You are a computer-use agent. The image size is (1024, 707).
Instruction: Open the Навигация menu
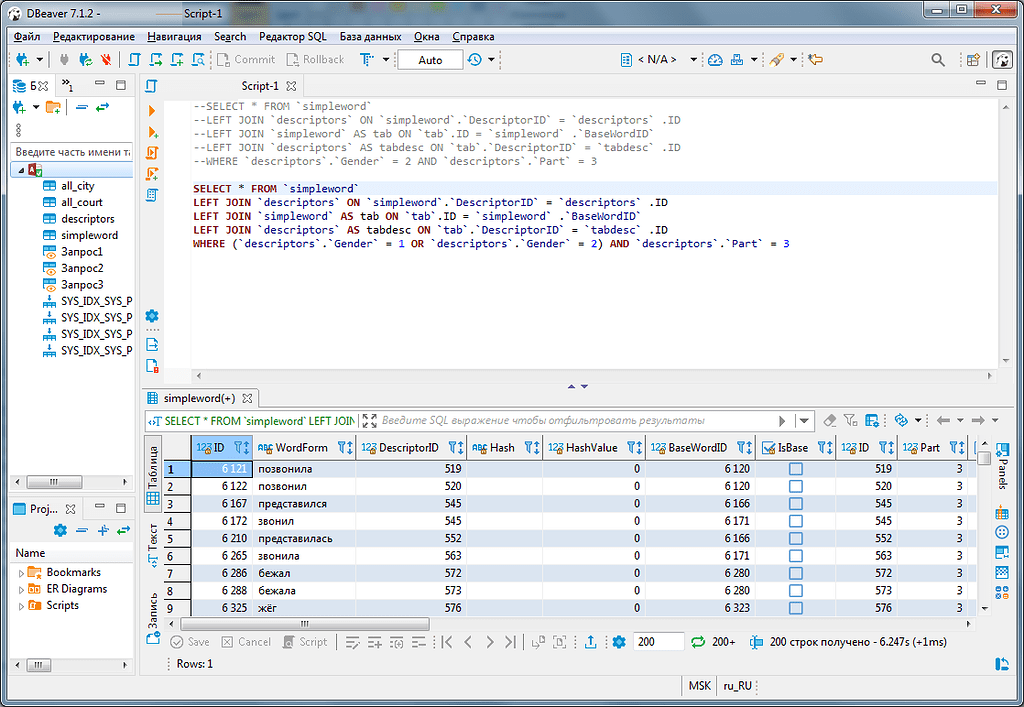(x=174, y=37)
